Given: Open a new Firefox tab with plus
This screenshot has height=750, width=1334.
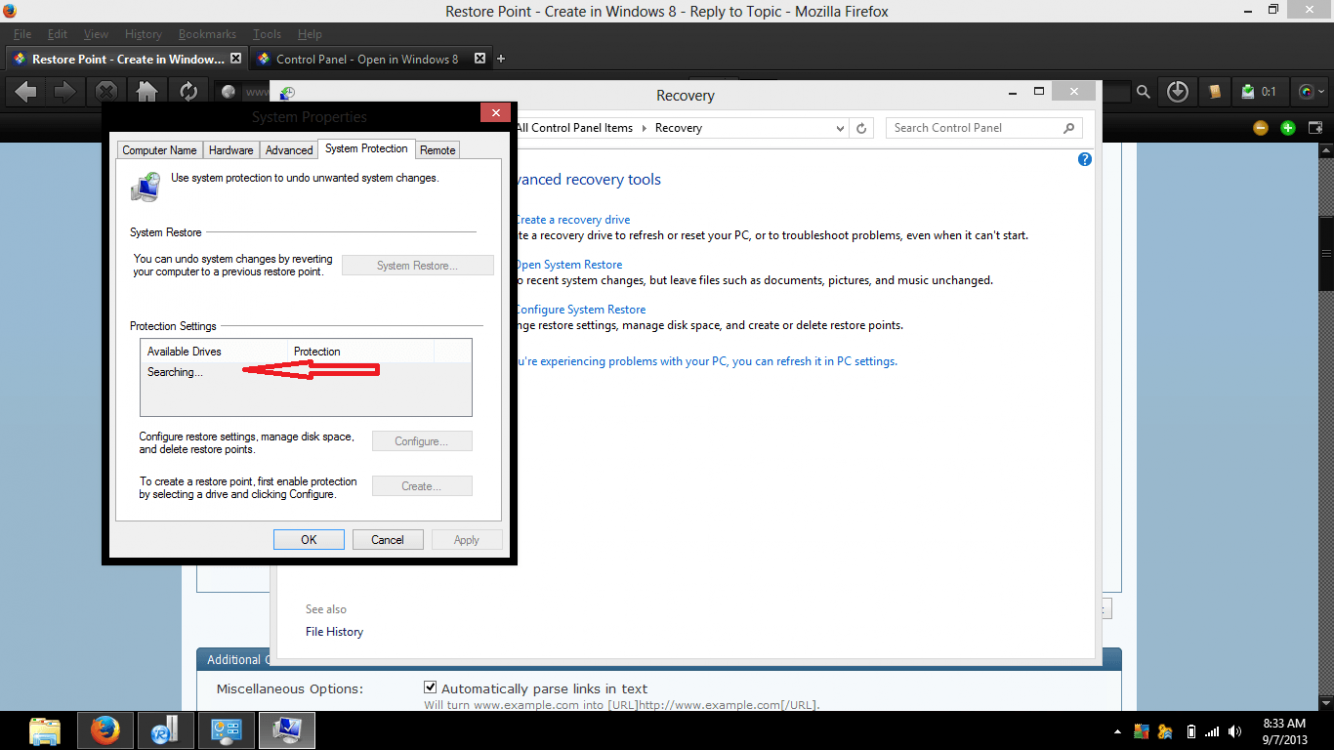Looking at the screenshot, I should tap(501, 59).
